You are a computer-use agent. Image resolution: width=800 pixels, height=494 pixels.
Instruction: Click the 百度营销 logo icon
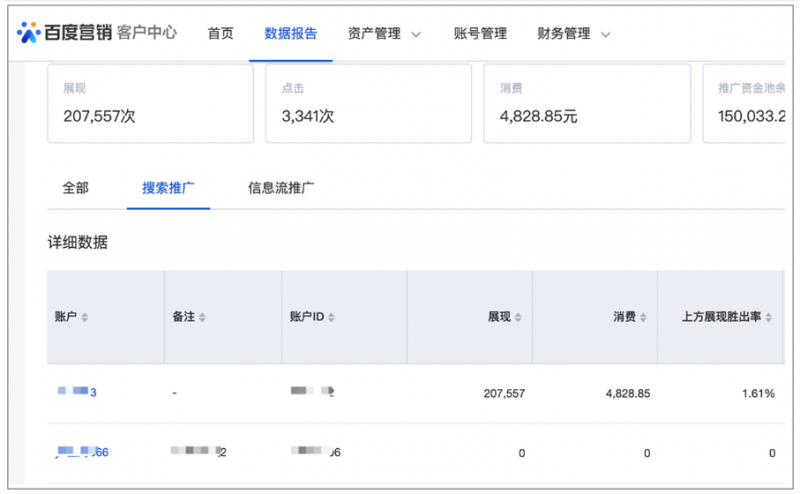29,33
